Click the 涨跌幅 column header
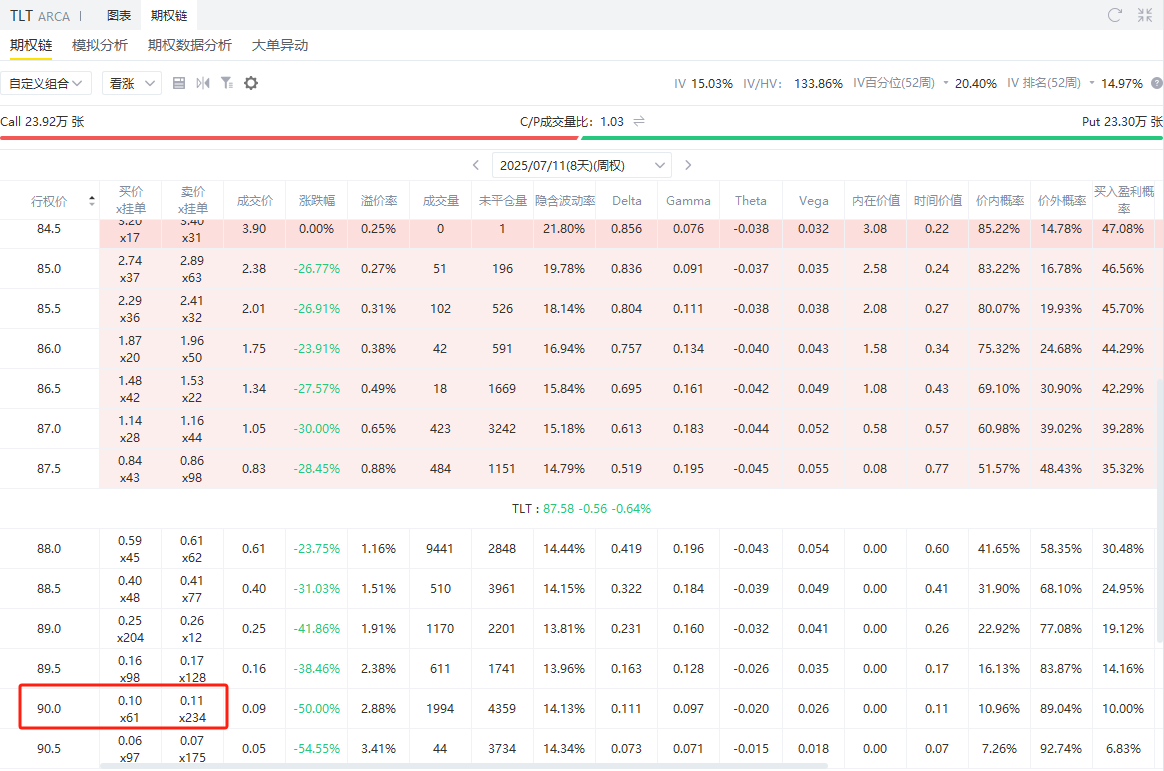The width and height of the screenshot is (1164, 771). [x=317, y=200]
